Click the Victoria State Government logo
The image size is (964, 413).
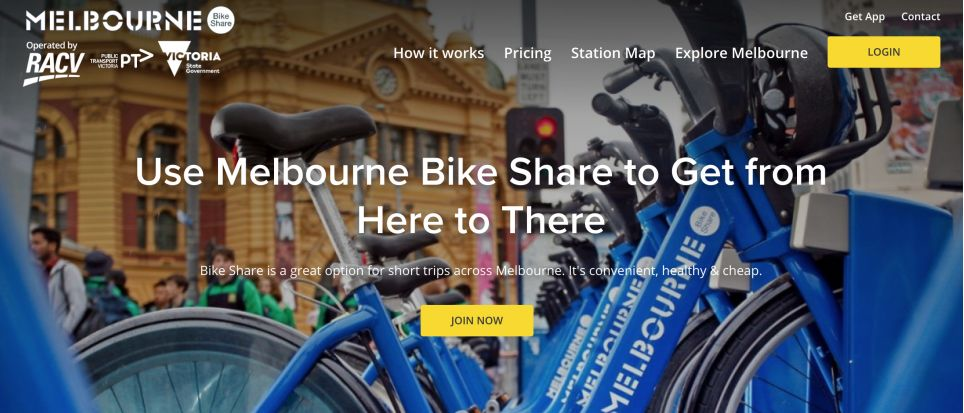click(x=189, y=58)
